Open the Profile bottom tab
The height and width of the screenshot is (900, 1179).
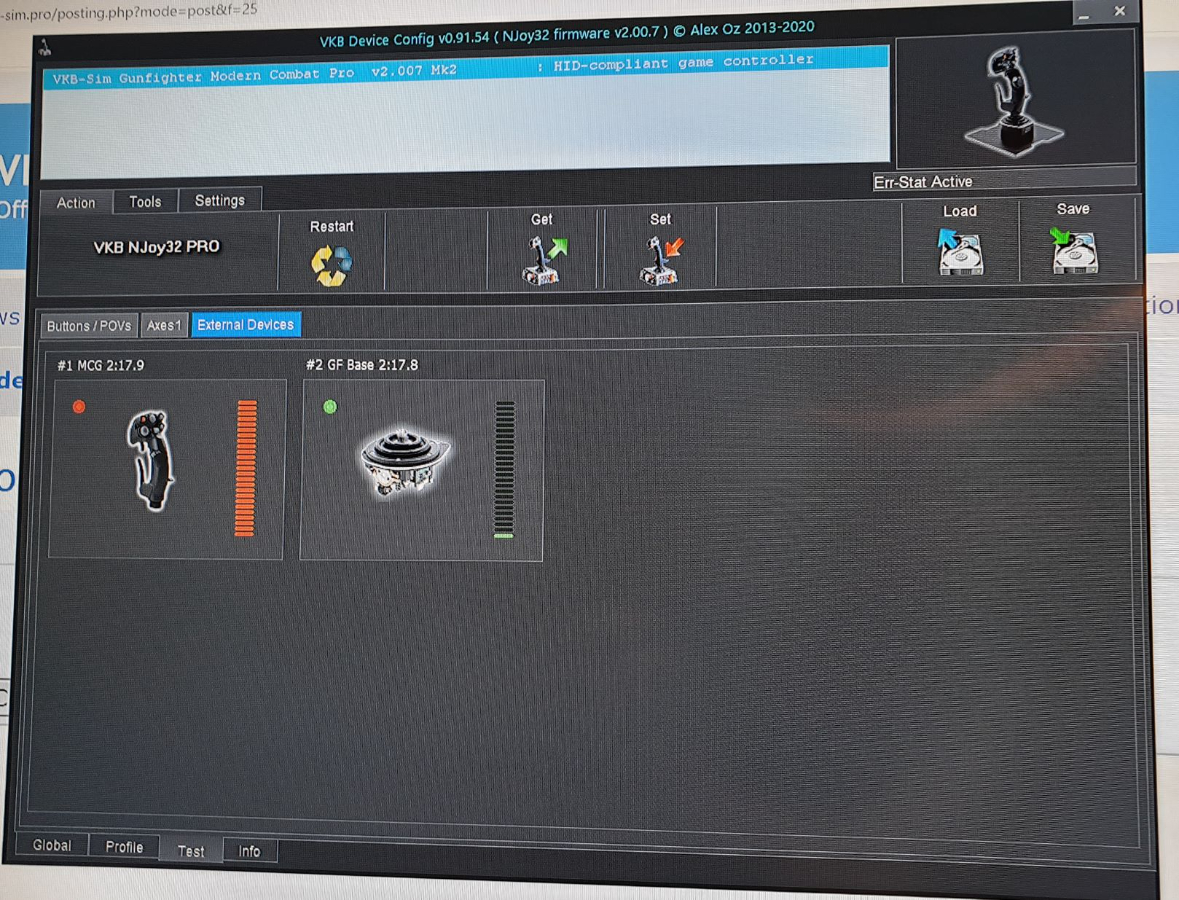click(124, 847)
